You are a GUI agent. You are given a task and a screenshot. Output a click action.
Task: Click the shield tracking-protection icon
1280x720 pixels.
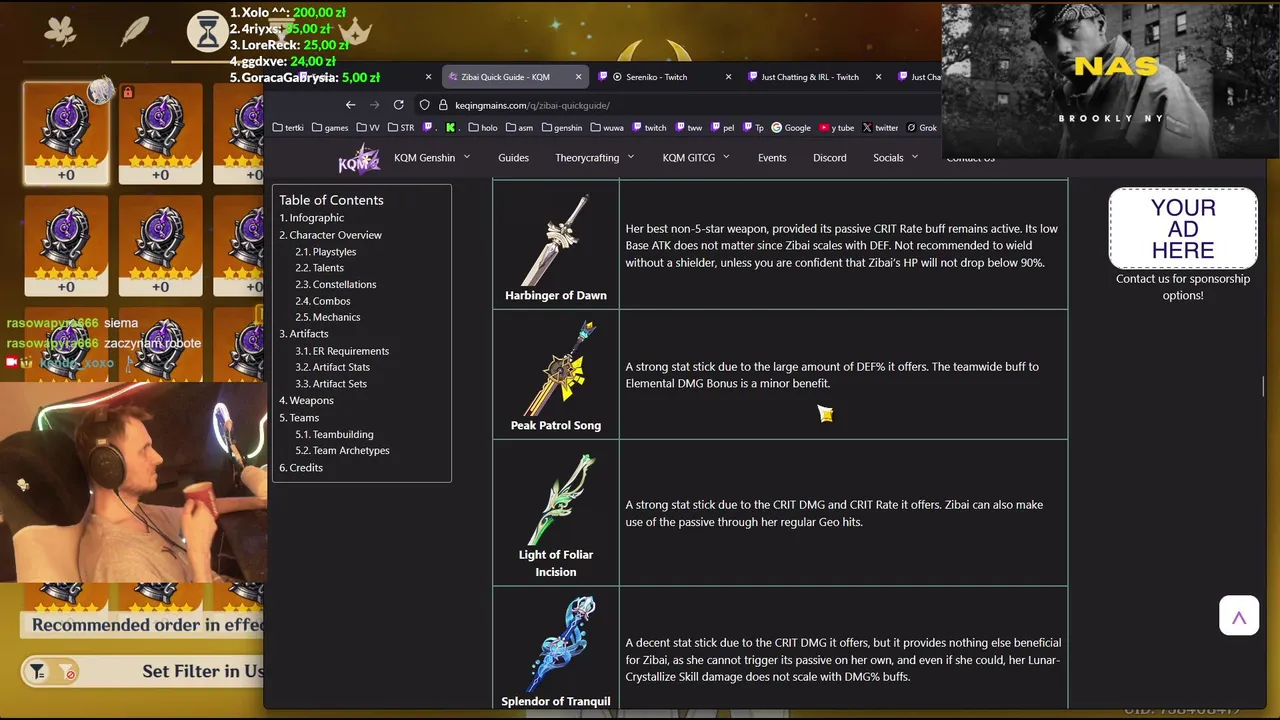pos(425,105)
